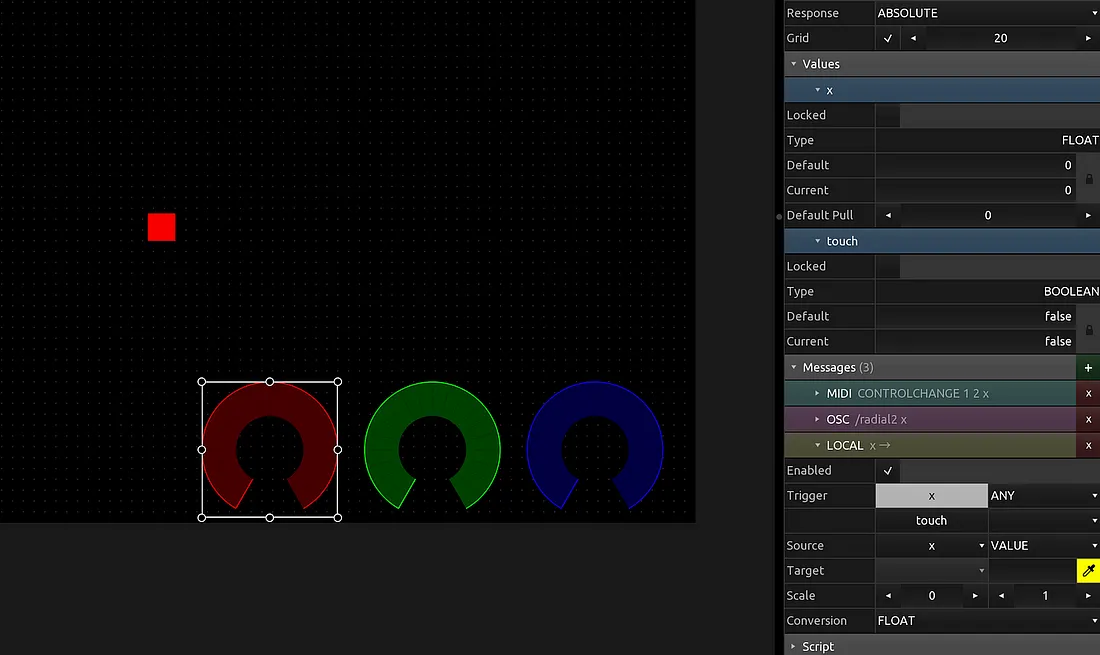The image size is (1100, 655).
Task: Increase Scale minimum with right arrow
Action: (975, 596)
